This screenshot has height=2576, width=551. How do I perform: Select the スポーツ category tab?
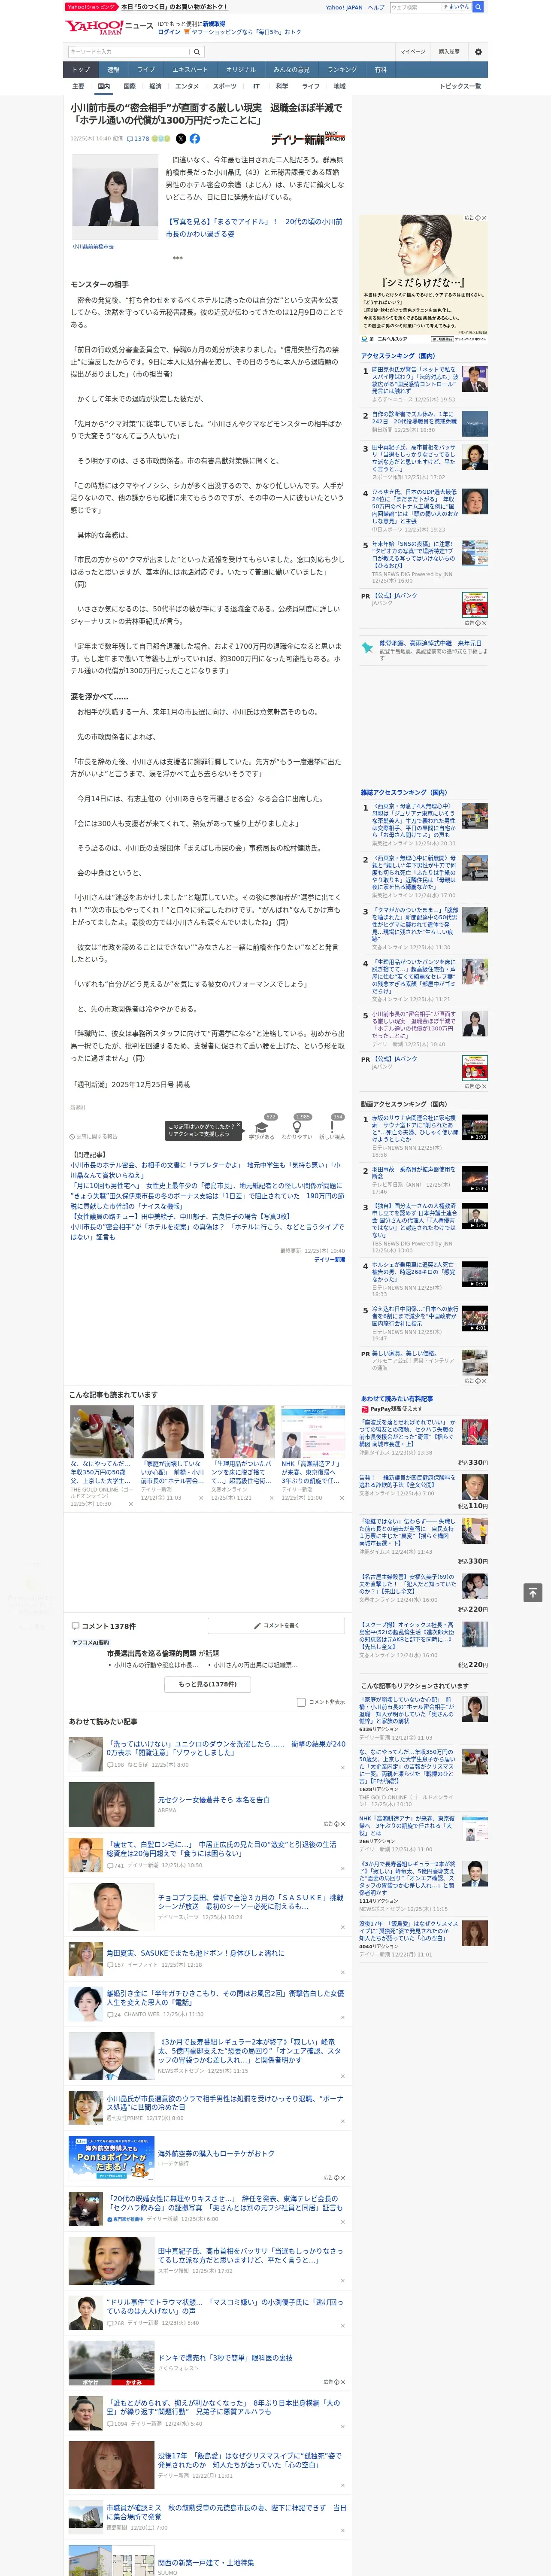point(225,86)
